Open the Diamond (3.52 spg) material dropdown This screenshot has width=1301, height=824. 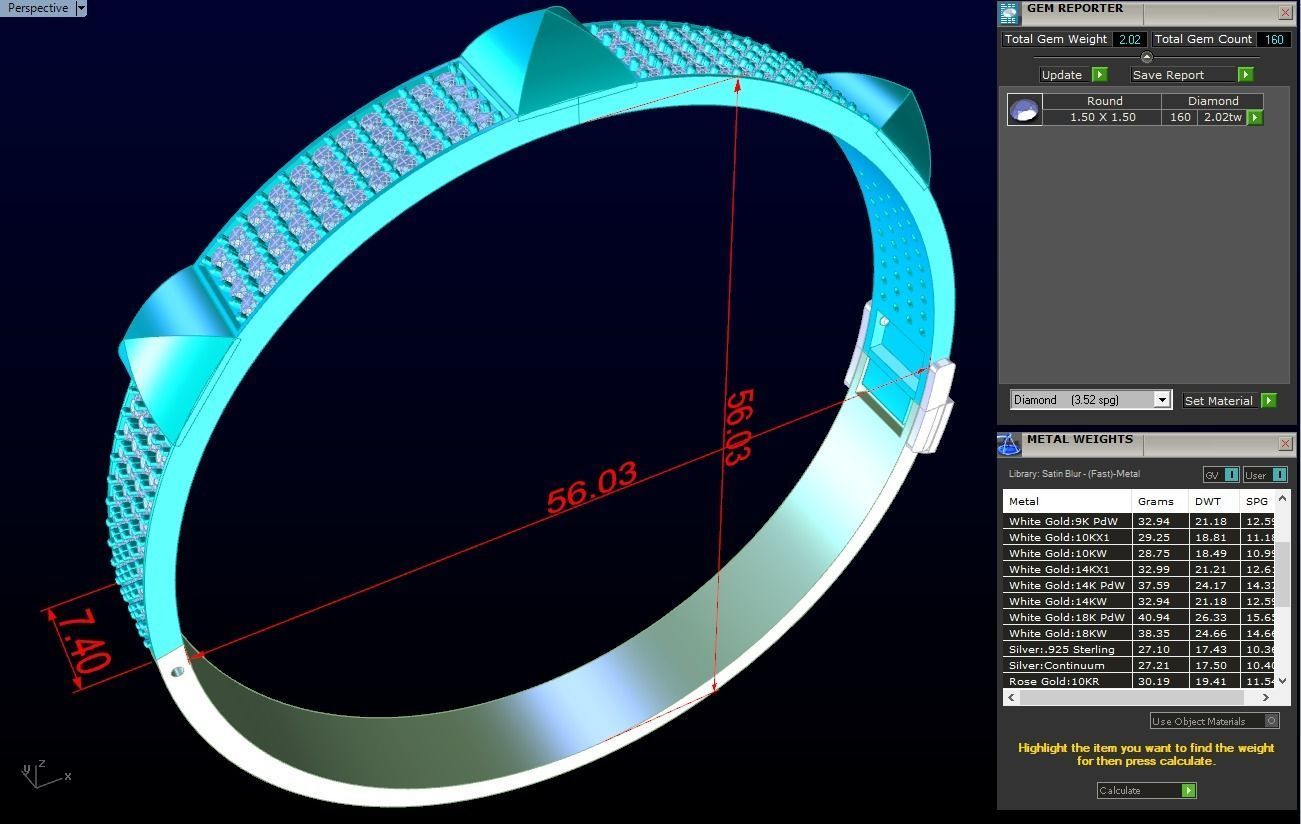pos(1161,400)
